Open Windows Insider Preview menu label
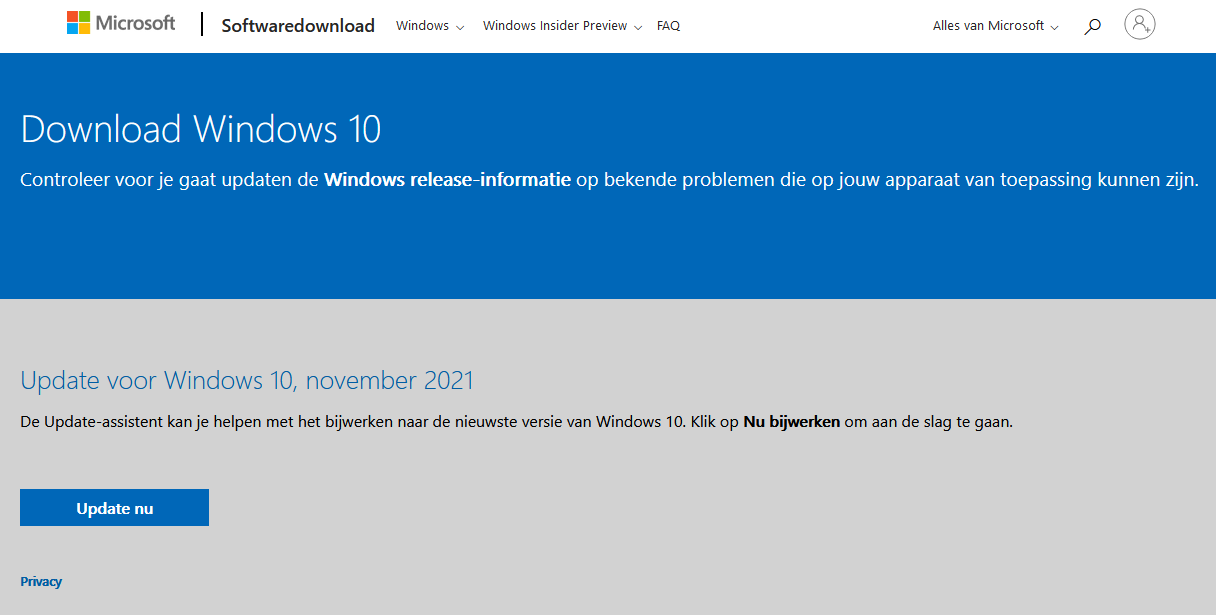The image size is (1216, 615). click(x=555, y=26)
